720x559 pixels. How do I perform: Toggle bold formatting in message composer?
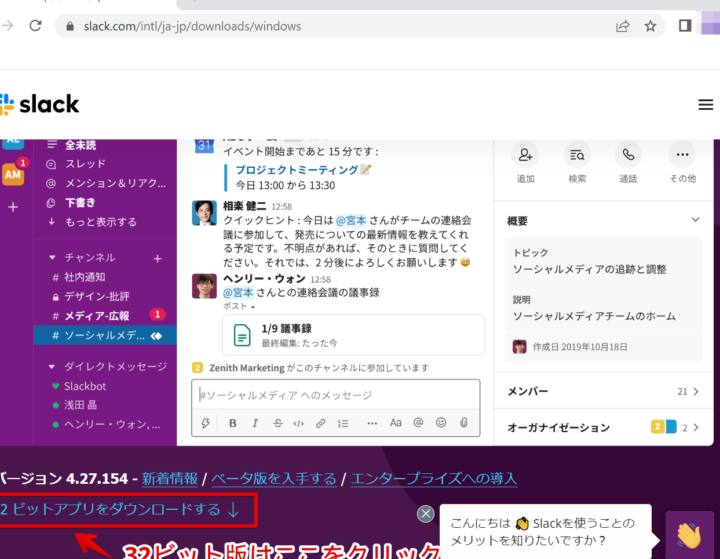(x=232, y=423)
